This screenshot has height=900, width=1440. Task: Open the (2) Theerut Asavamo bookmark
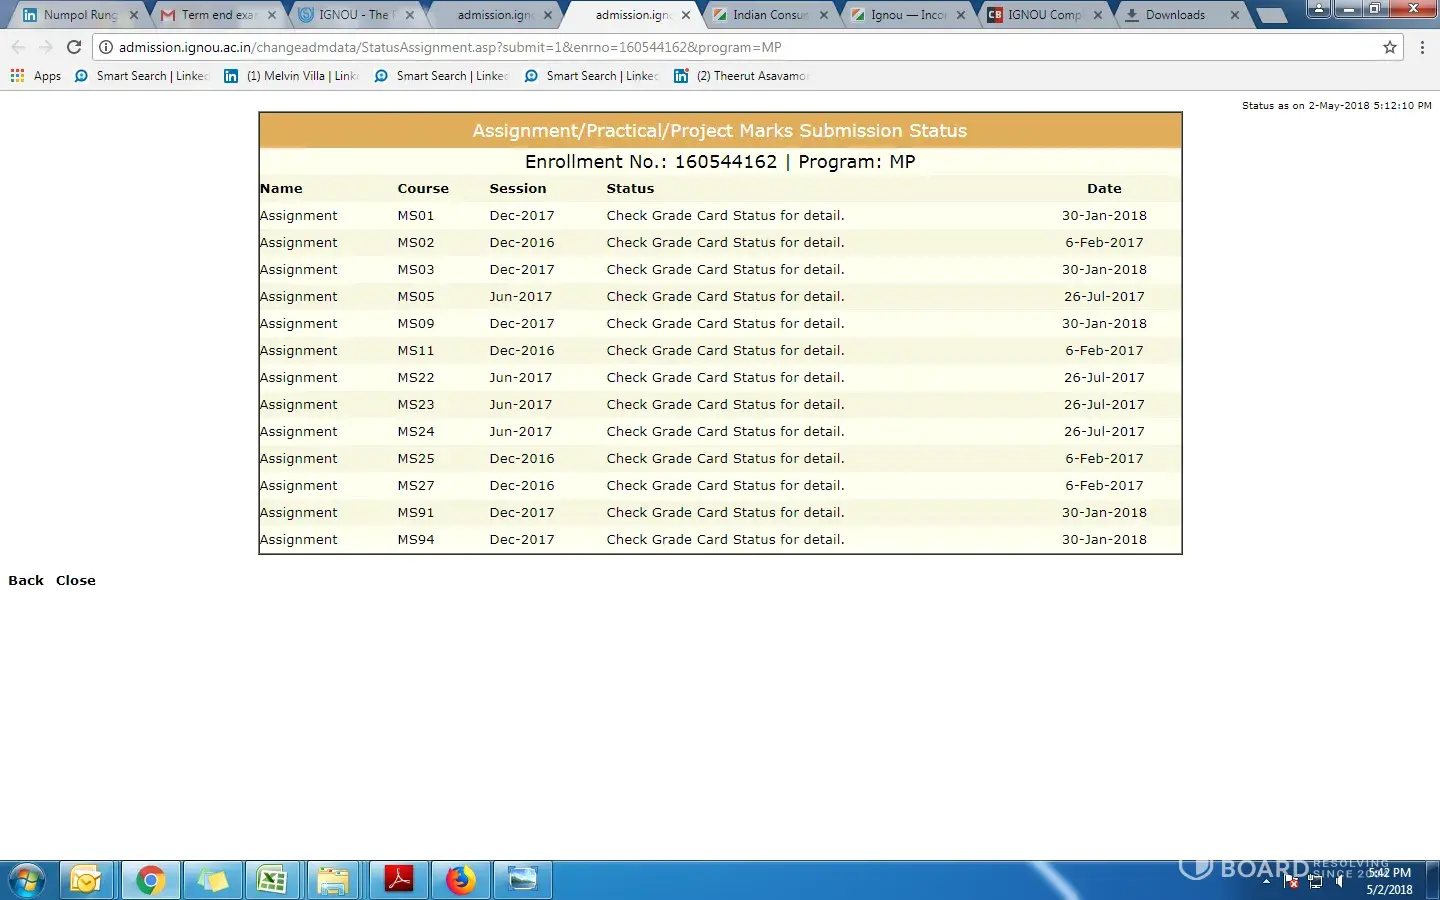741,76
